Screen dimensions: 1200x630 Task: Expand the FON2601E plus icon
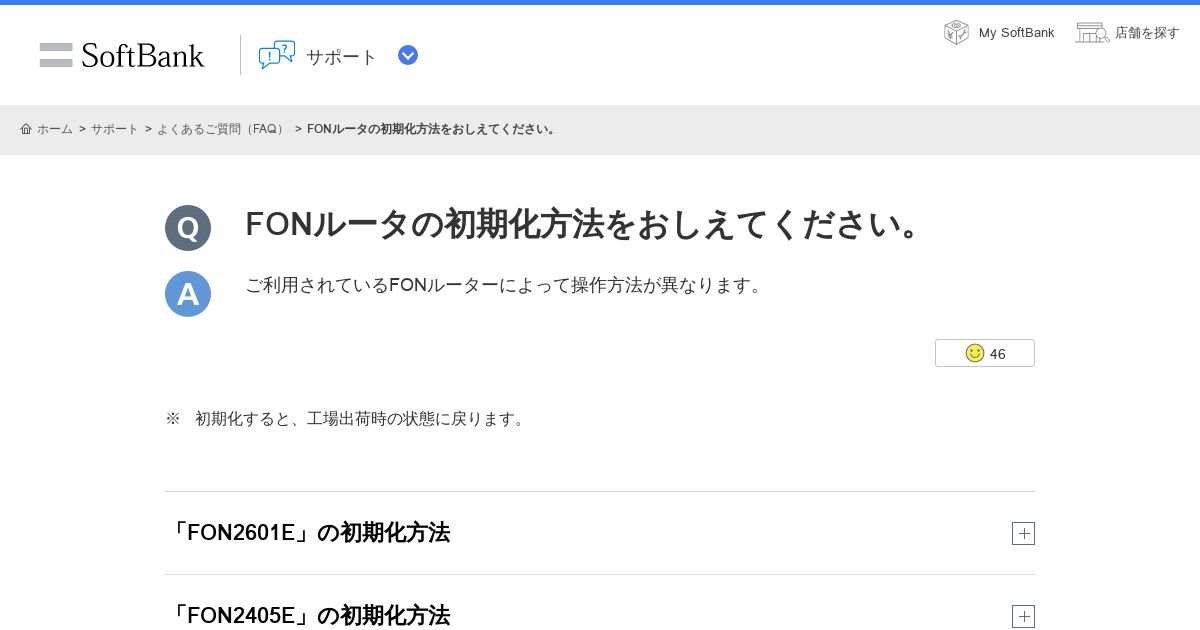(1023, 533)
